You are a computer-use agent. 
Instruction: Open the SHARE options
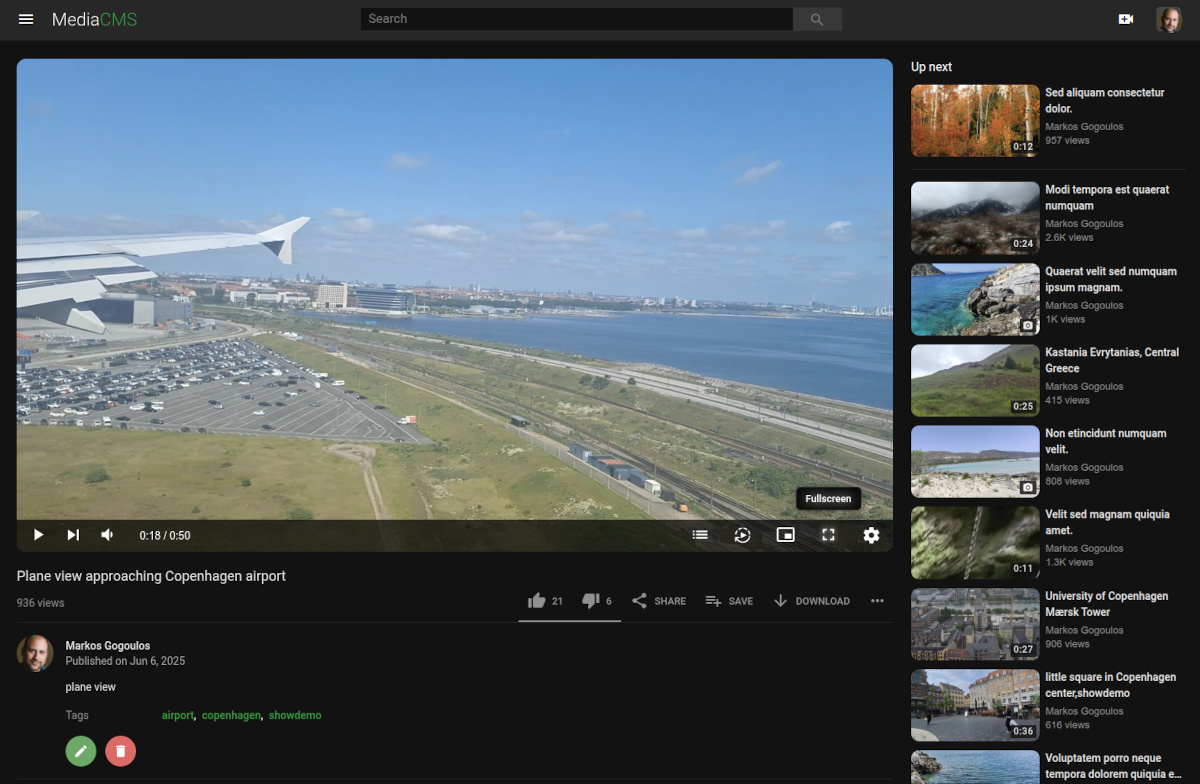[x=659, y=601]
